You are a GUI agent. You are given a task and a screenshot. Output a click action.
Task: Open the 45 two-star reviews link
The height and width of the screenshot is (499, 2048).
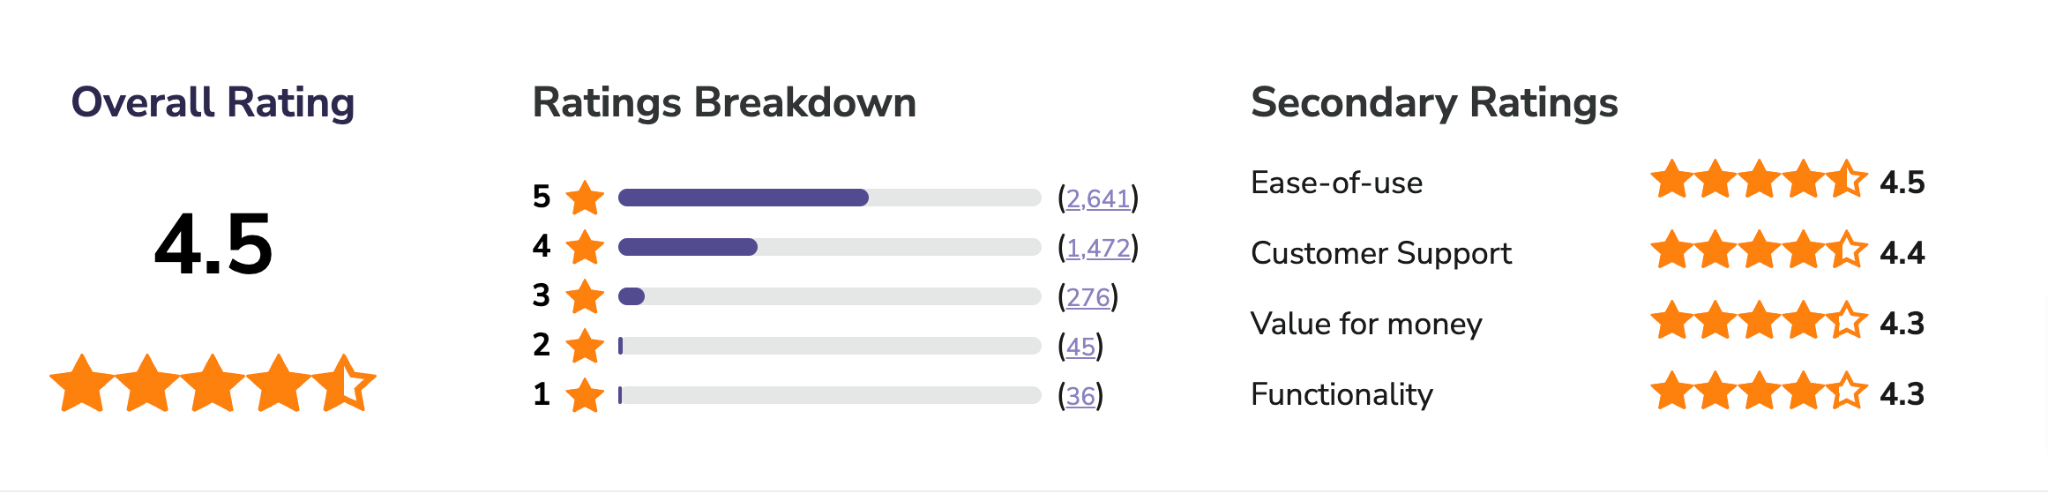[1080, 346]
